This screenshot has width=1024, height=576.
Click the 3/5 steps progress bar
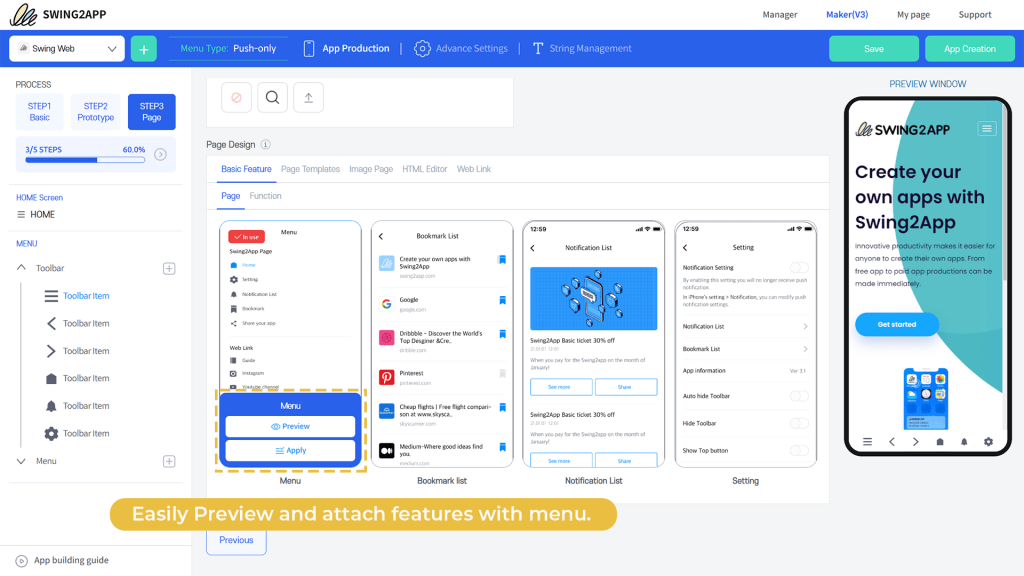tap(85, 160)
